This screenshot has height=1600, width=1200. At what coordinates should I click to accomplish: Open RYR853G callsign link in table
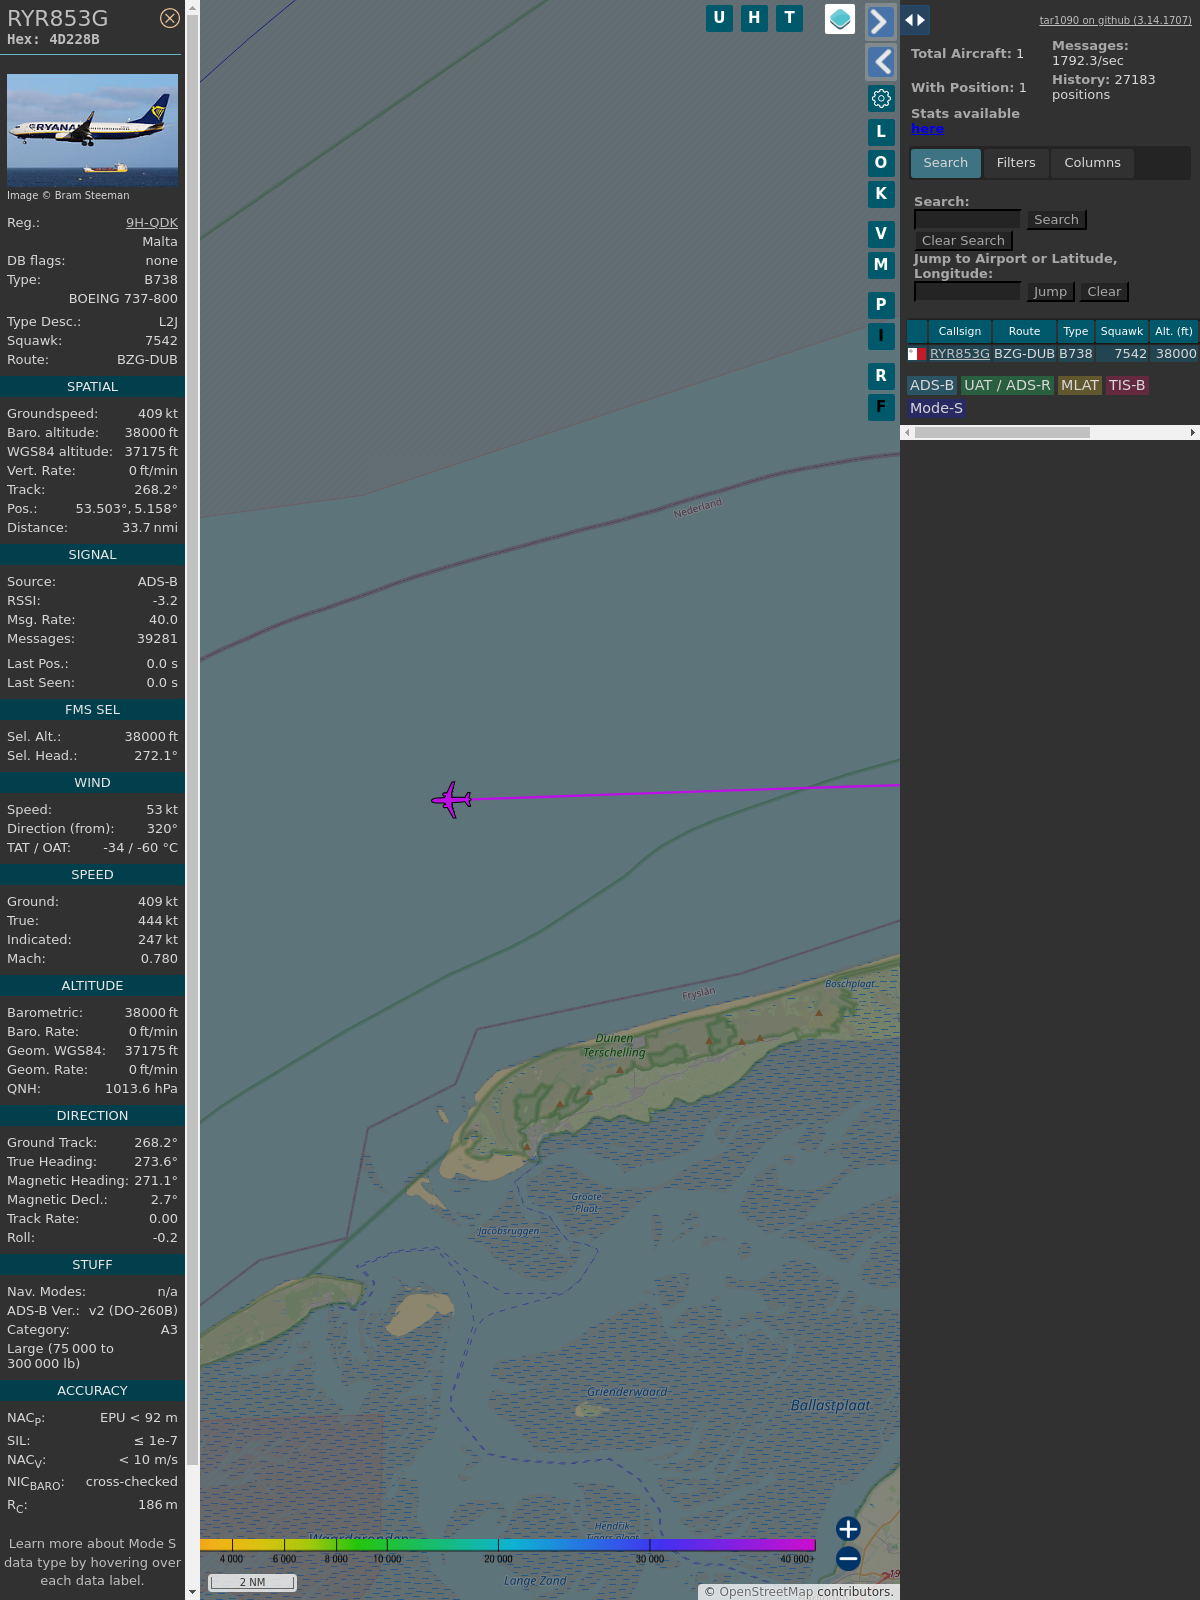[960, 354]
